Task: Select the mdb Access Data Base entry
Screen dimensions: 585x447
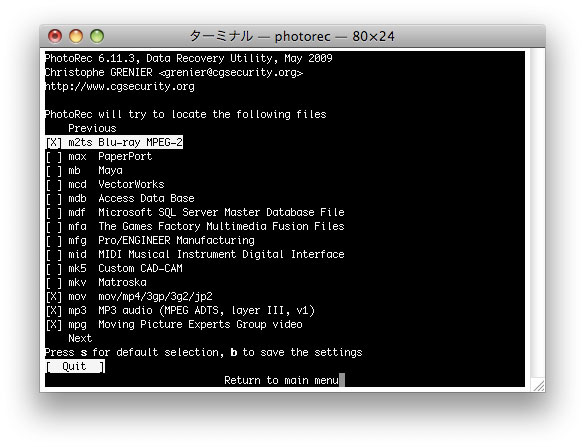Action: (x=120, y=198)
